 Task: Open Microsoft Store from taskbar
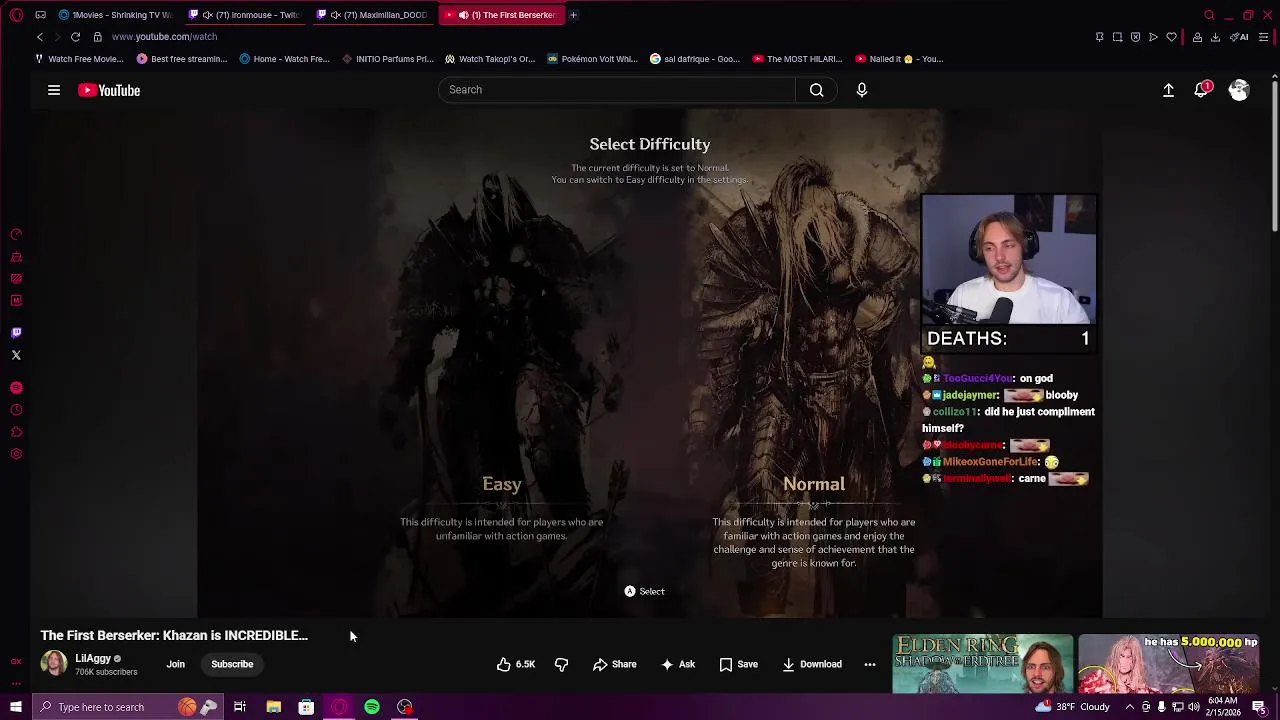click(306, 707)
